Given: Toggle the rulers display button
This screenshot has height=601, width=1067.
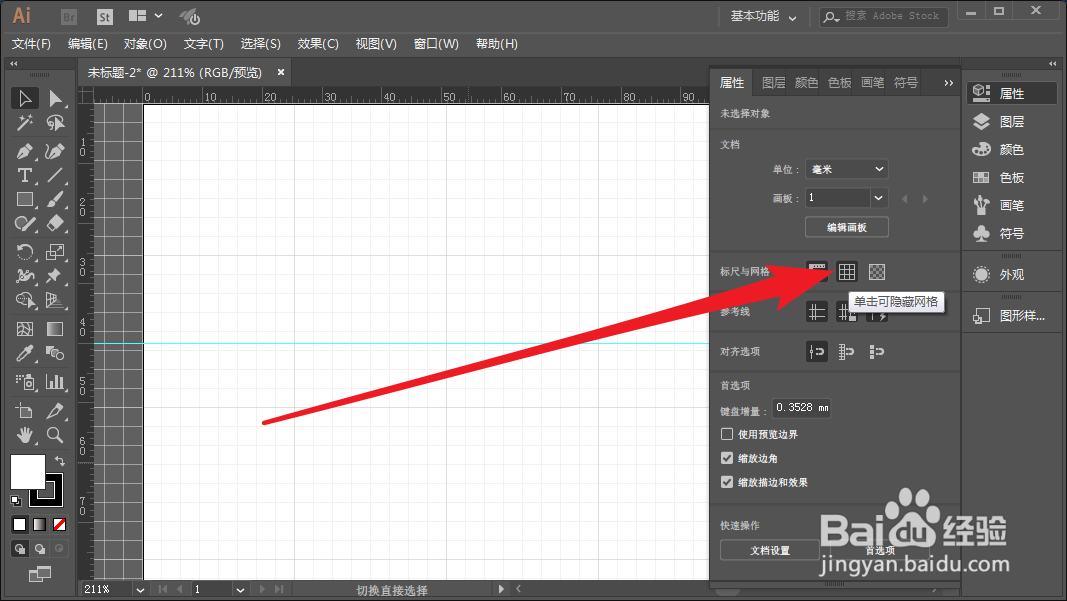Looking at the screenshot, I should (817, 272).
